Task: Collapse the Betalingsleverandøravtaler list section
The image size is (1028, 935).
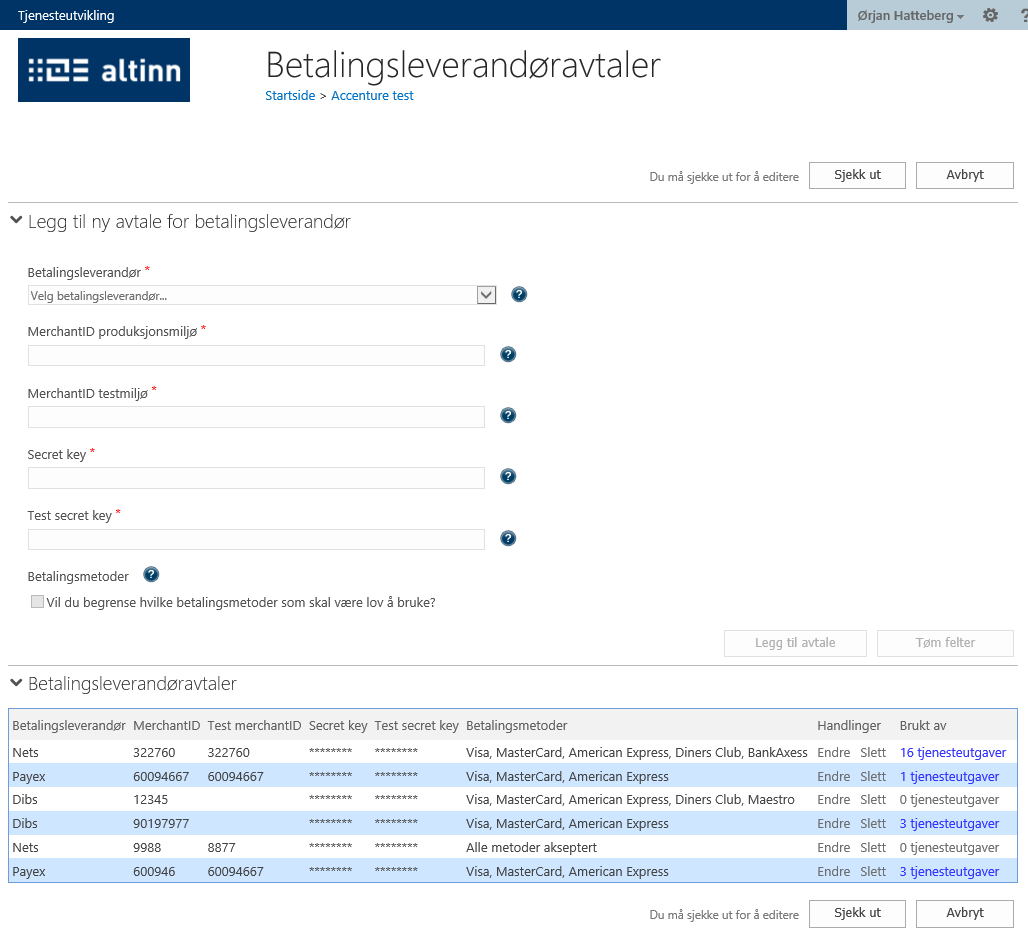Action: pyautogui.click(x=16, y=683)
